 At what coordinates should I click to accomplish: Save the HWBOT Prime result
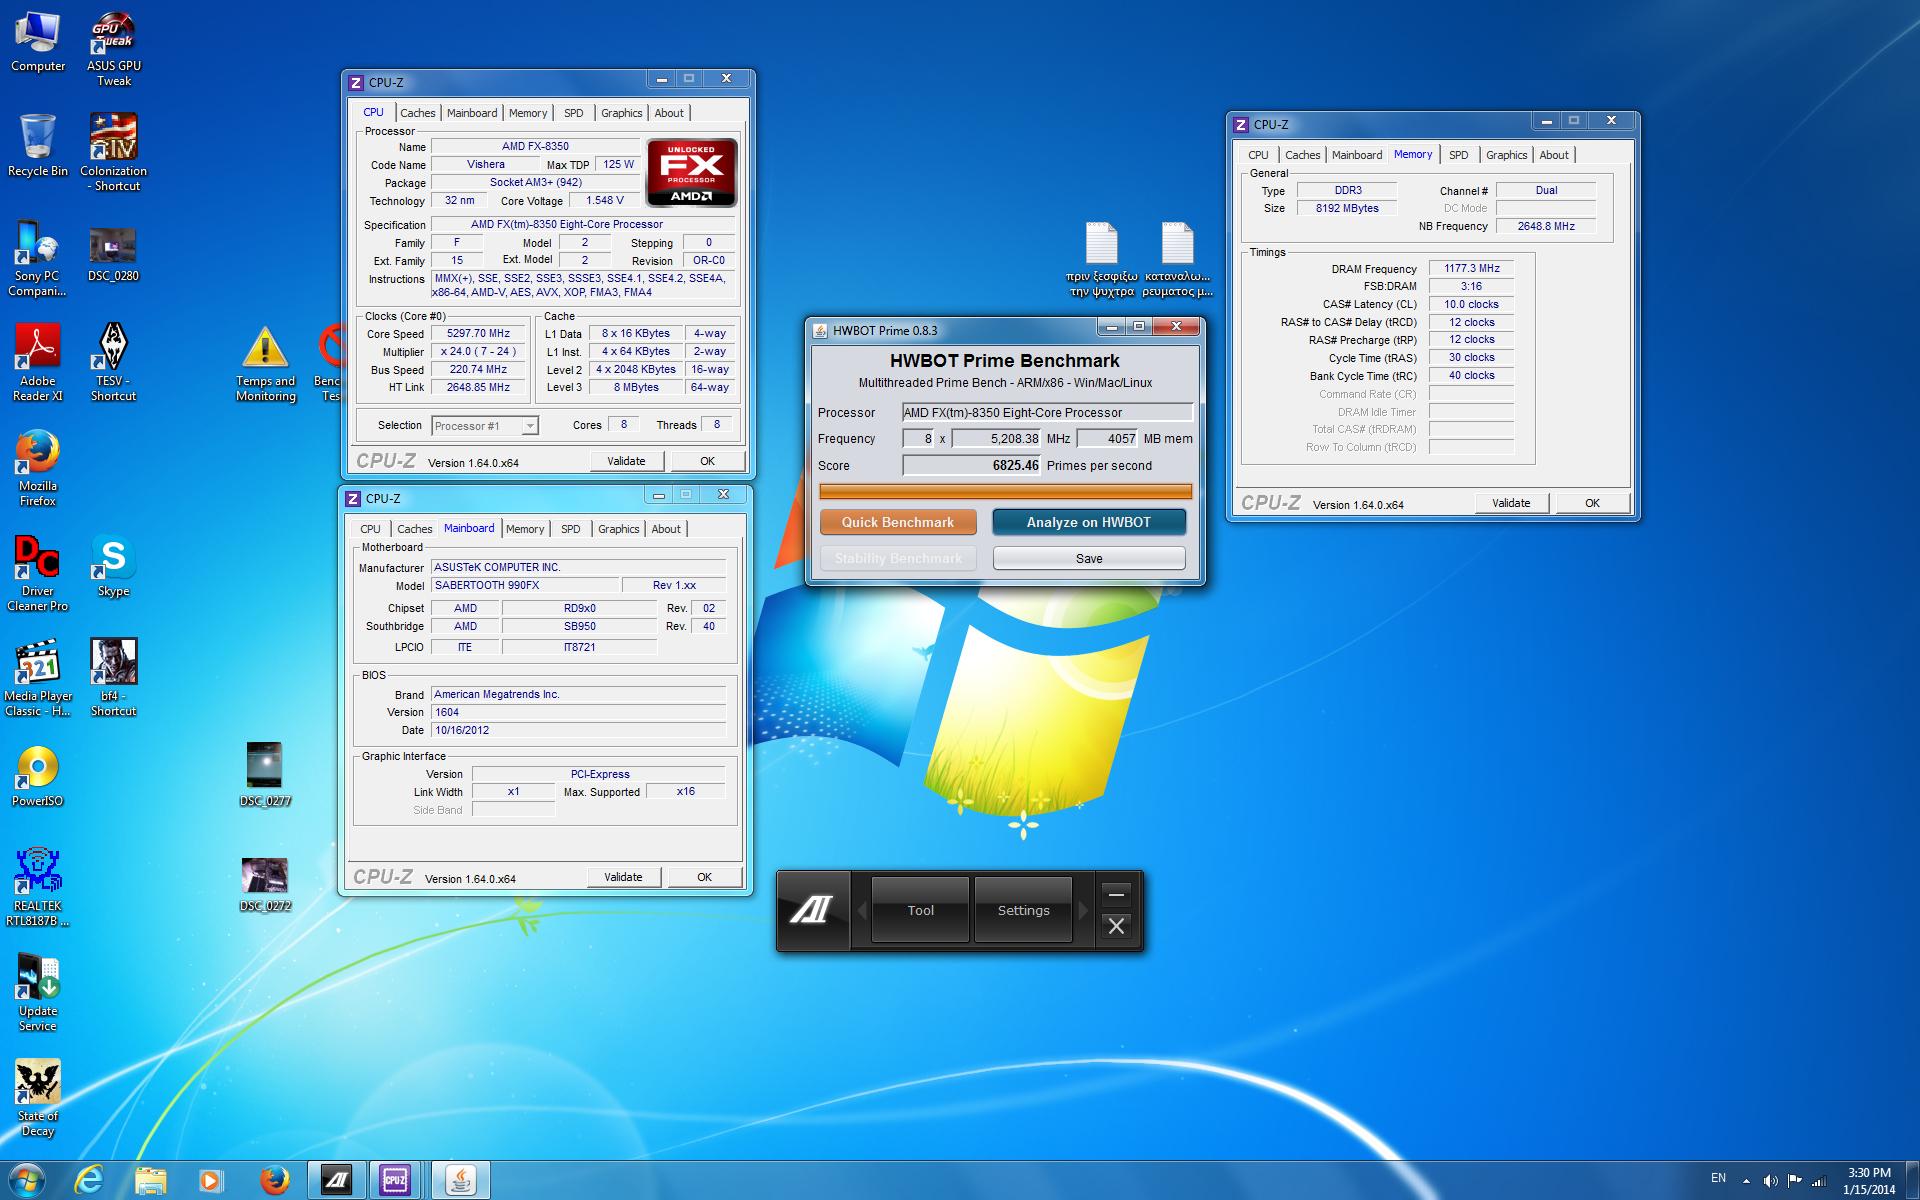click(1088, 558)
